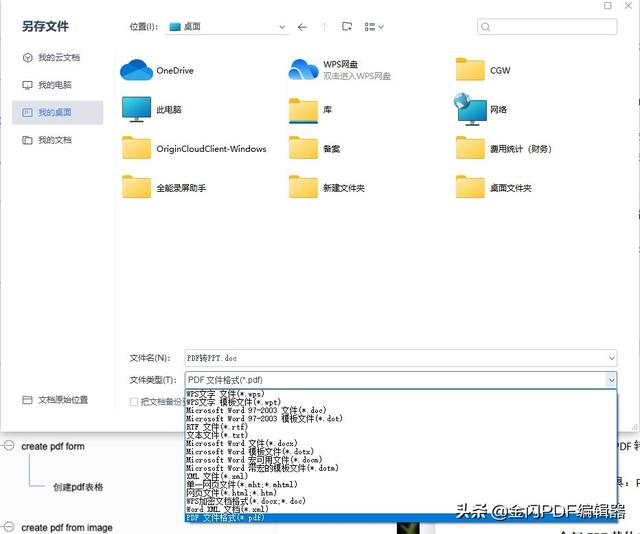Go up one folder level arrow
This screenshot has height=534, width=640.
324,27
